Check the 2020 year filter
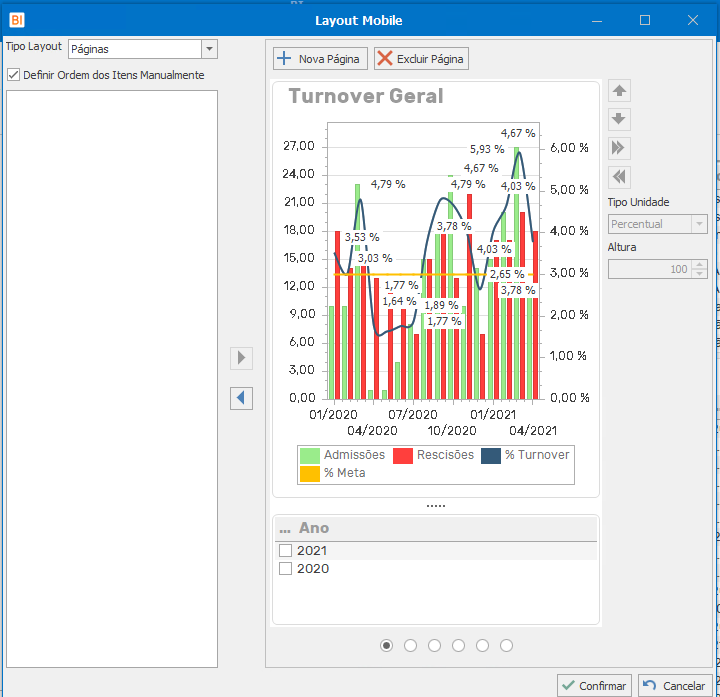The width and height of the screenshot is (720, 697). point(286,569)
